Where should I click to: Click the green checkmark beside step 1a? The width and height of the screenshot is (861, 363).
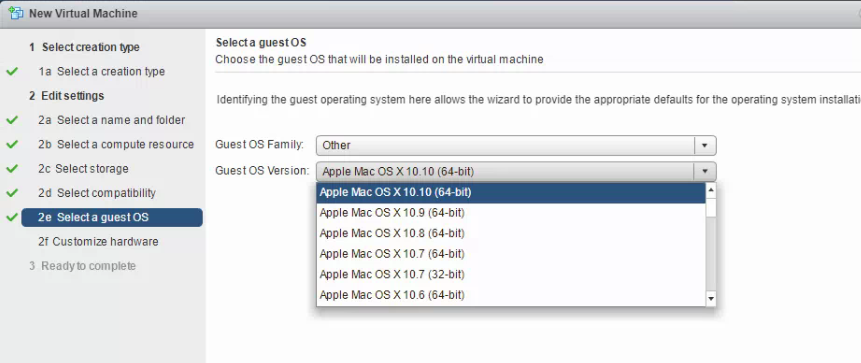click(x=12, y=71)
